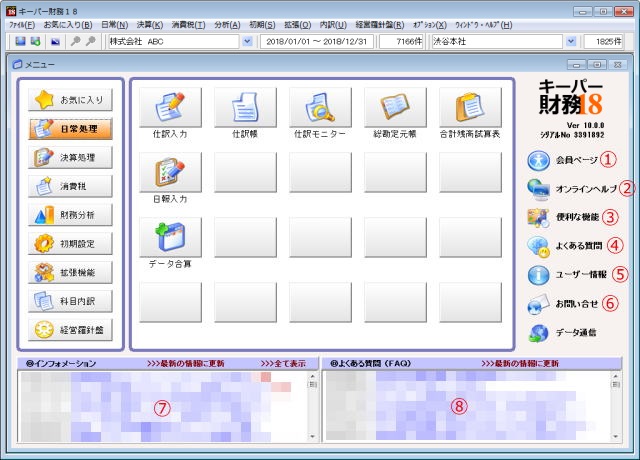Open the 内訳(U) menu
640x460 pixels.
[333, 25]
